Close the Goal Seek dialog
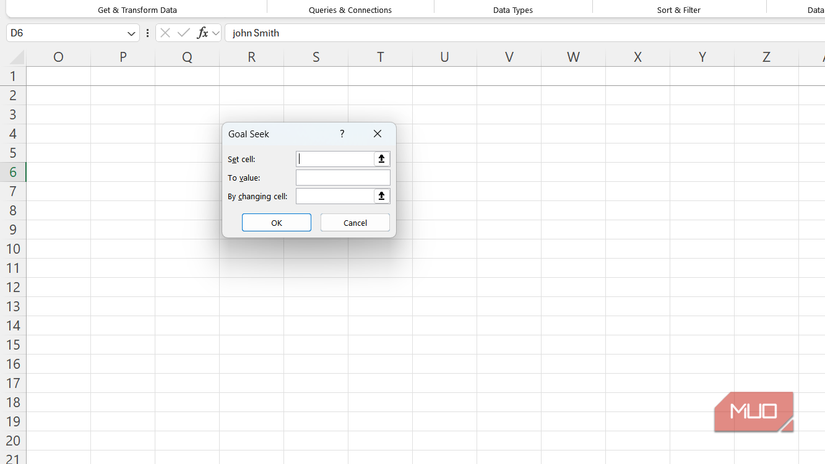 click(x=377, y=134)
